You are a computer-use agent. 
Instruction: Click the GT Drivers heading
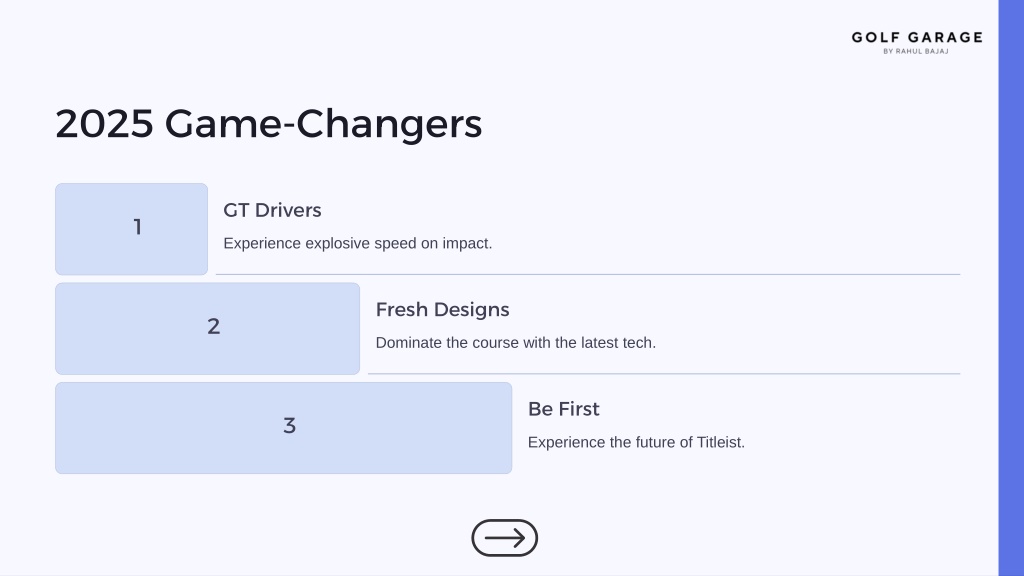[x=272, y=210]
